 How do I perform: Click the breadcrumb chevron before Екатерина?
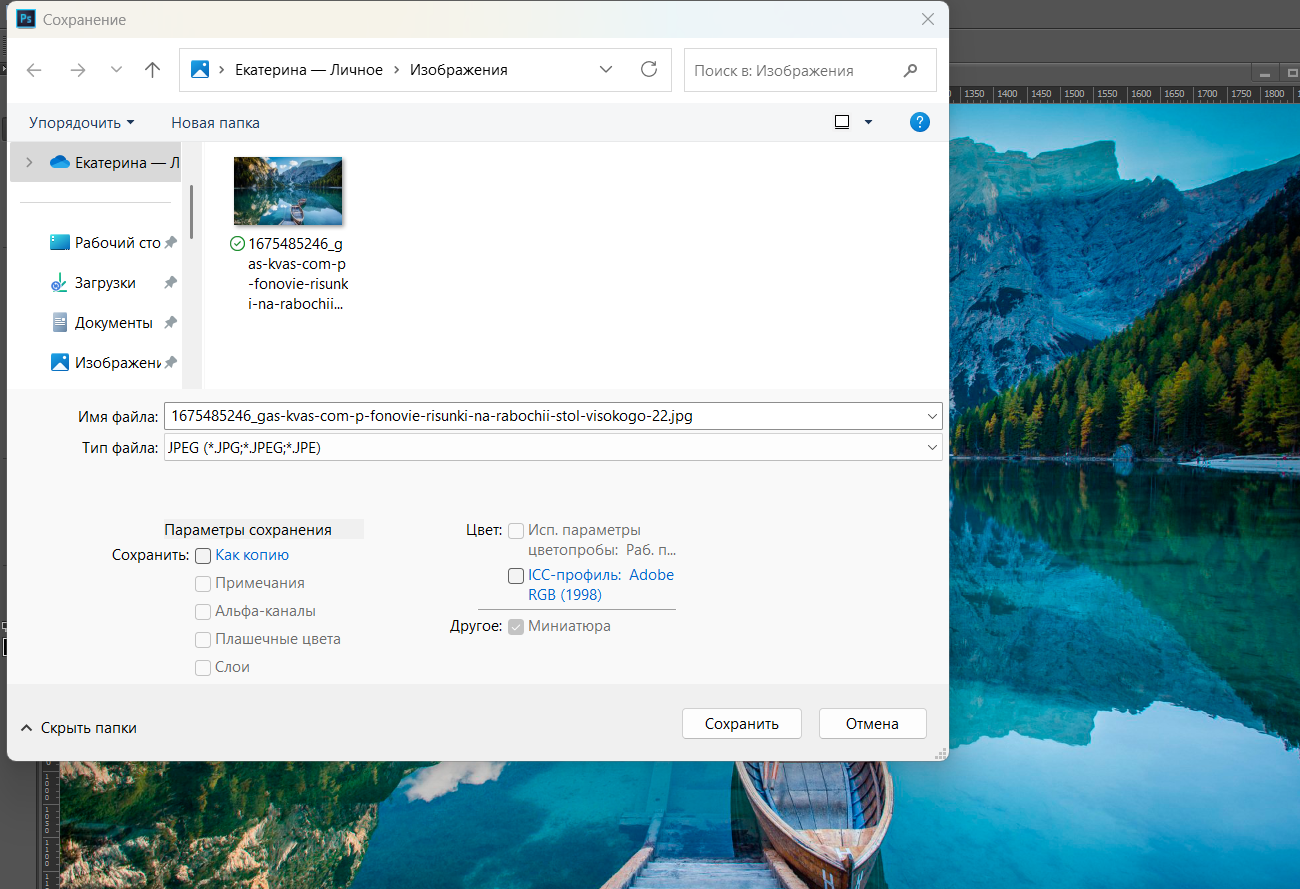(221, 70)
